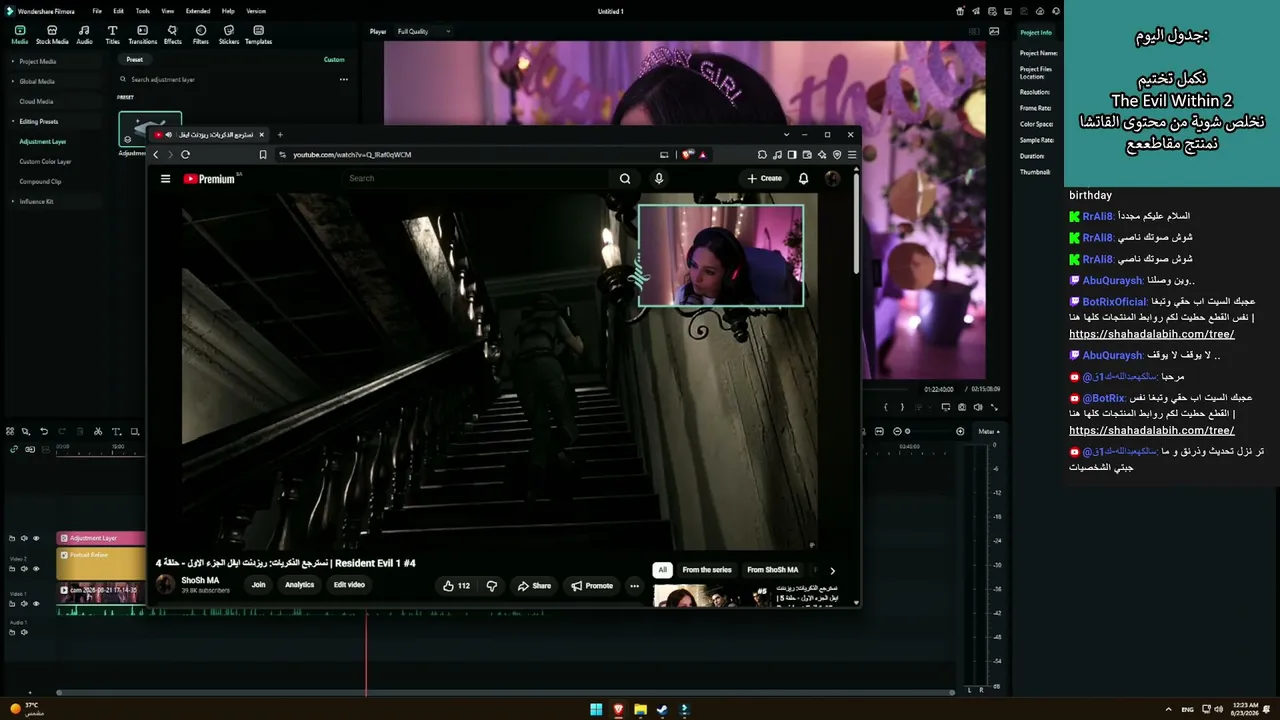
Task: Open the Tools menu in Filmora
Action: (x=143, y=11)
